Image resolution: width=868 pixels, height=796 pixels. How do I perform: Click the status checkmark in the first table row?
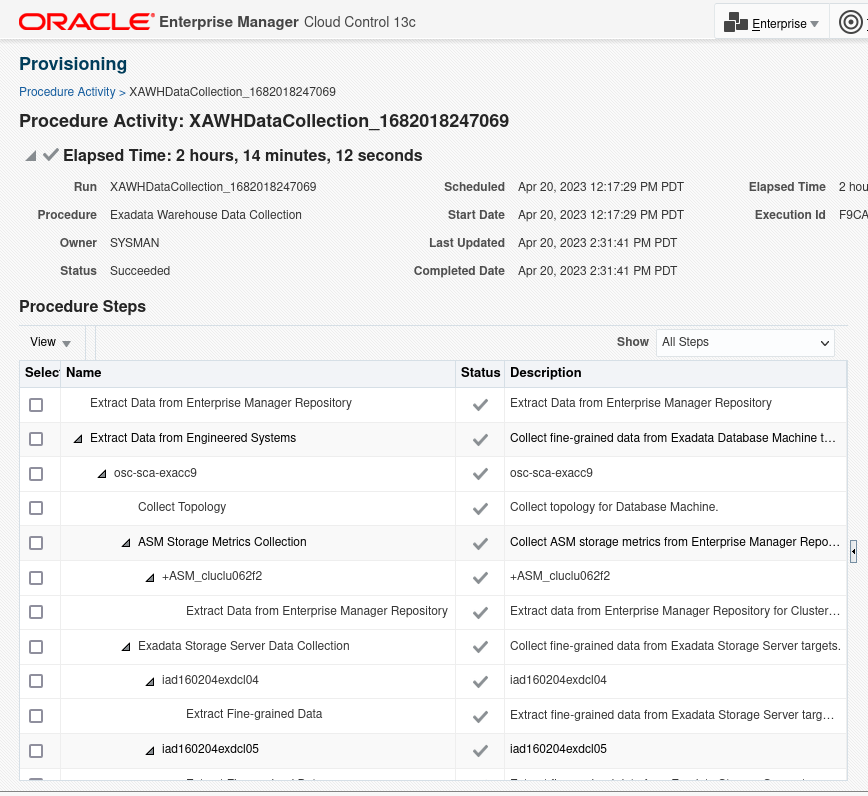click(x=480, y=405)
